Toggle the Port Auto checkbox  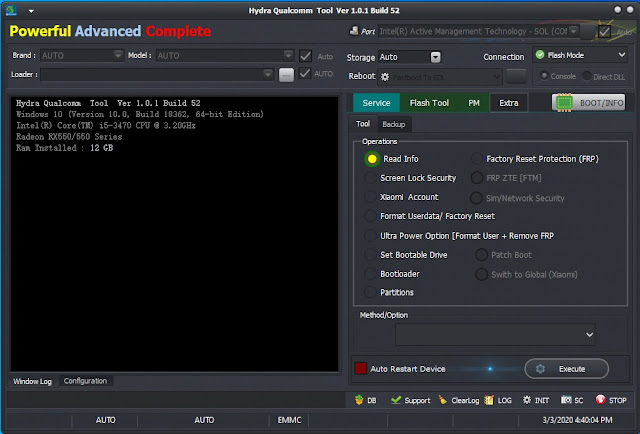point(604,31)
